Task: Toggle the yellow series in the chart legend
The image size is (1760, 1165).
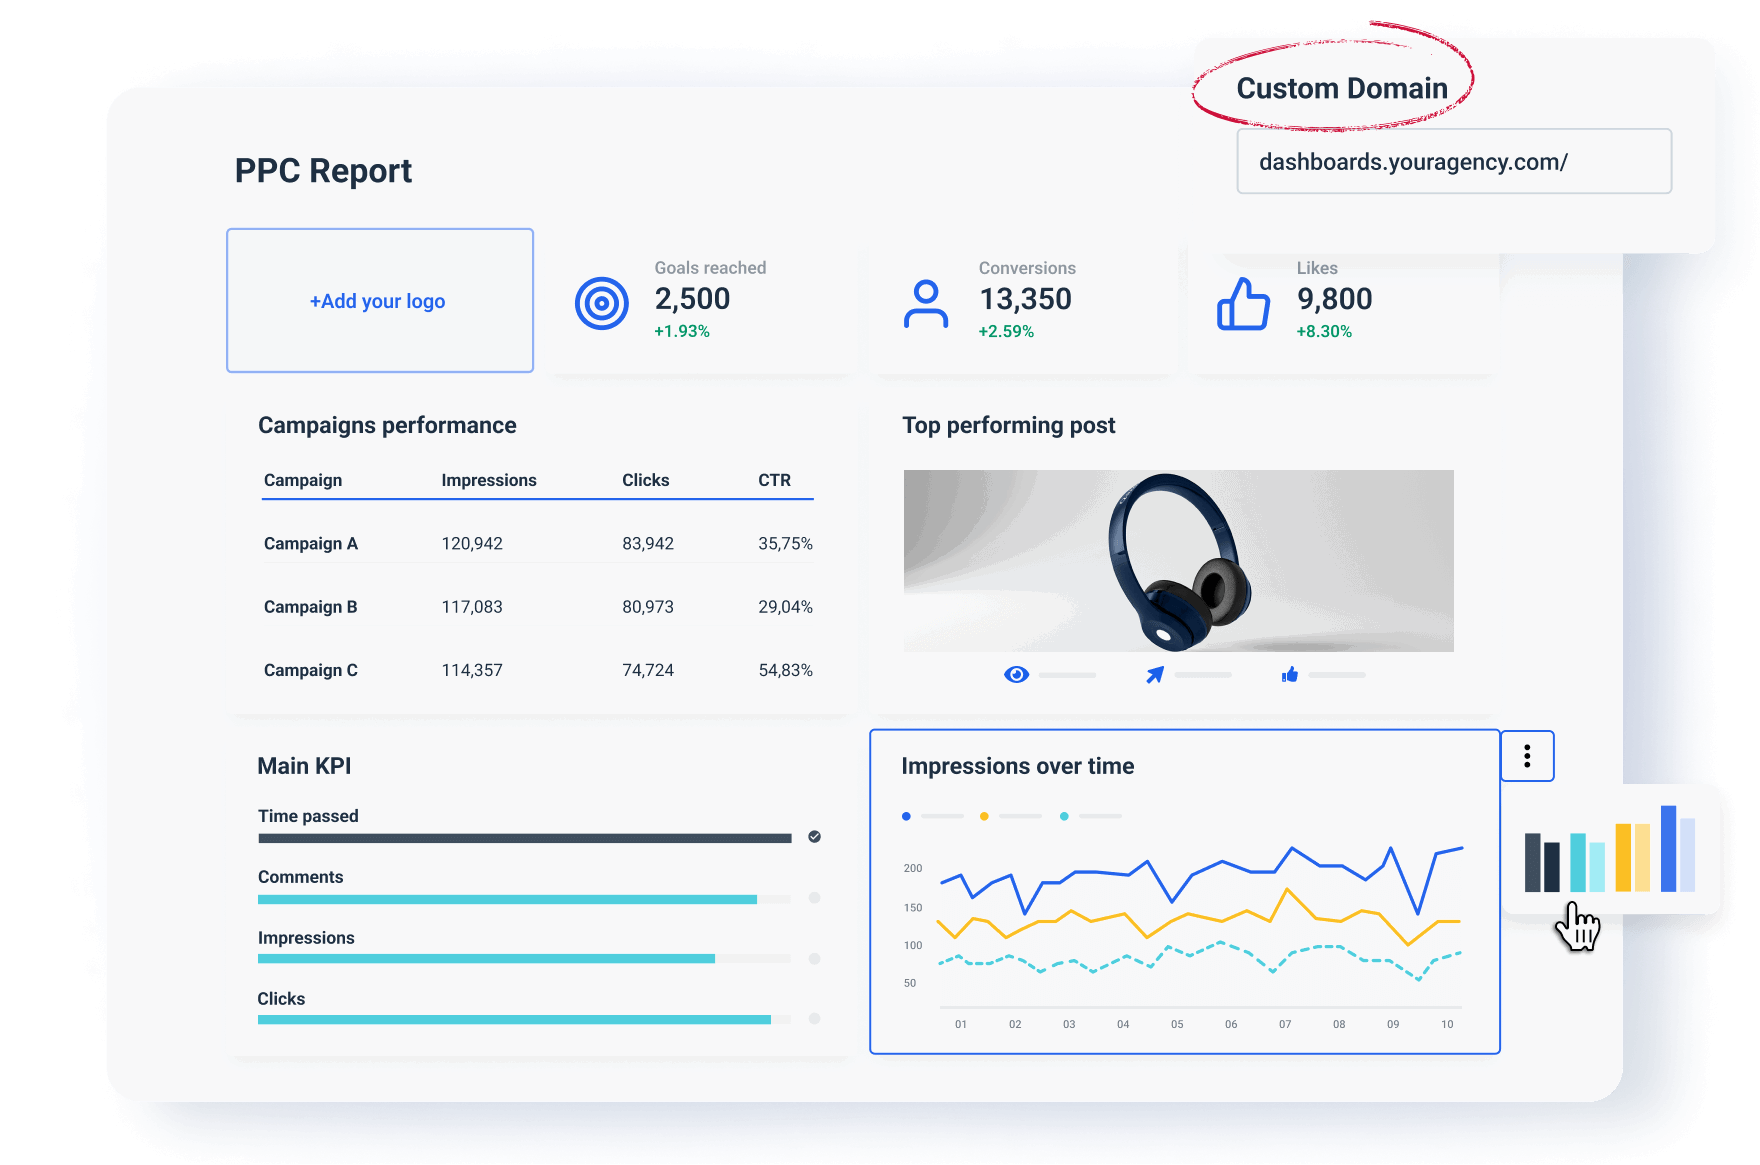Action: 984,816
